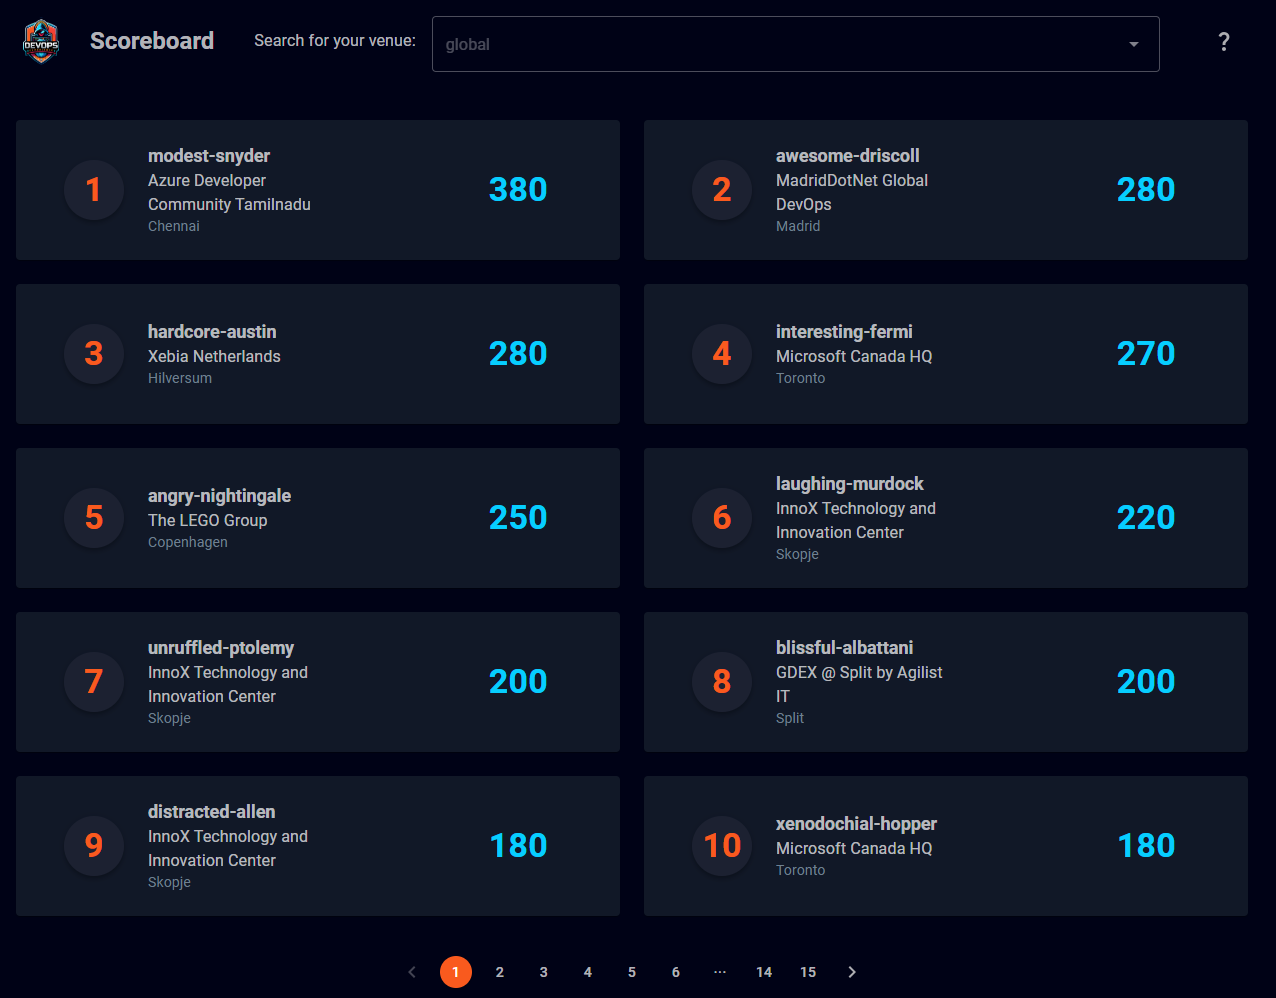Viewport: 1276px width, 998px height.
Task: Open the help question mark icon
Action: point(1224,42)
